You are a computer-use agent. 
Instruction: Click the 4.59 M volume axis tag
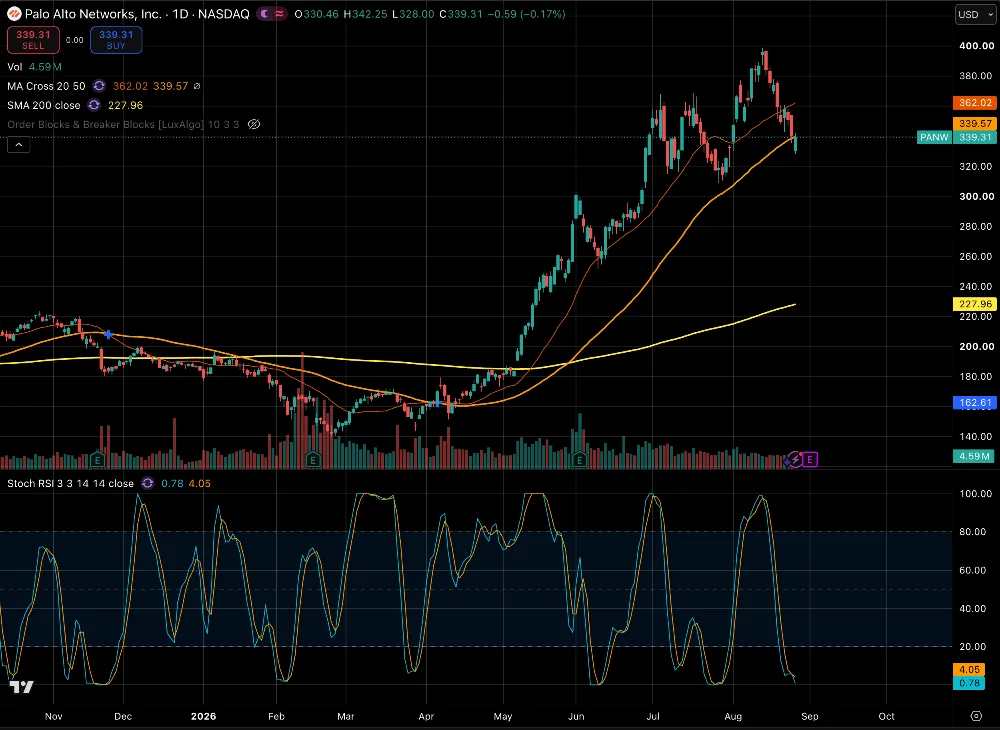pos(974,456)
